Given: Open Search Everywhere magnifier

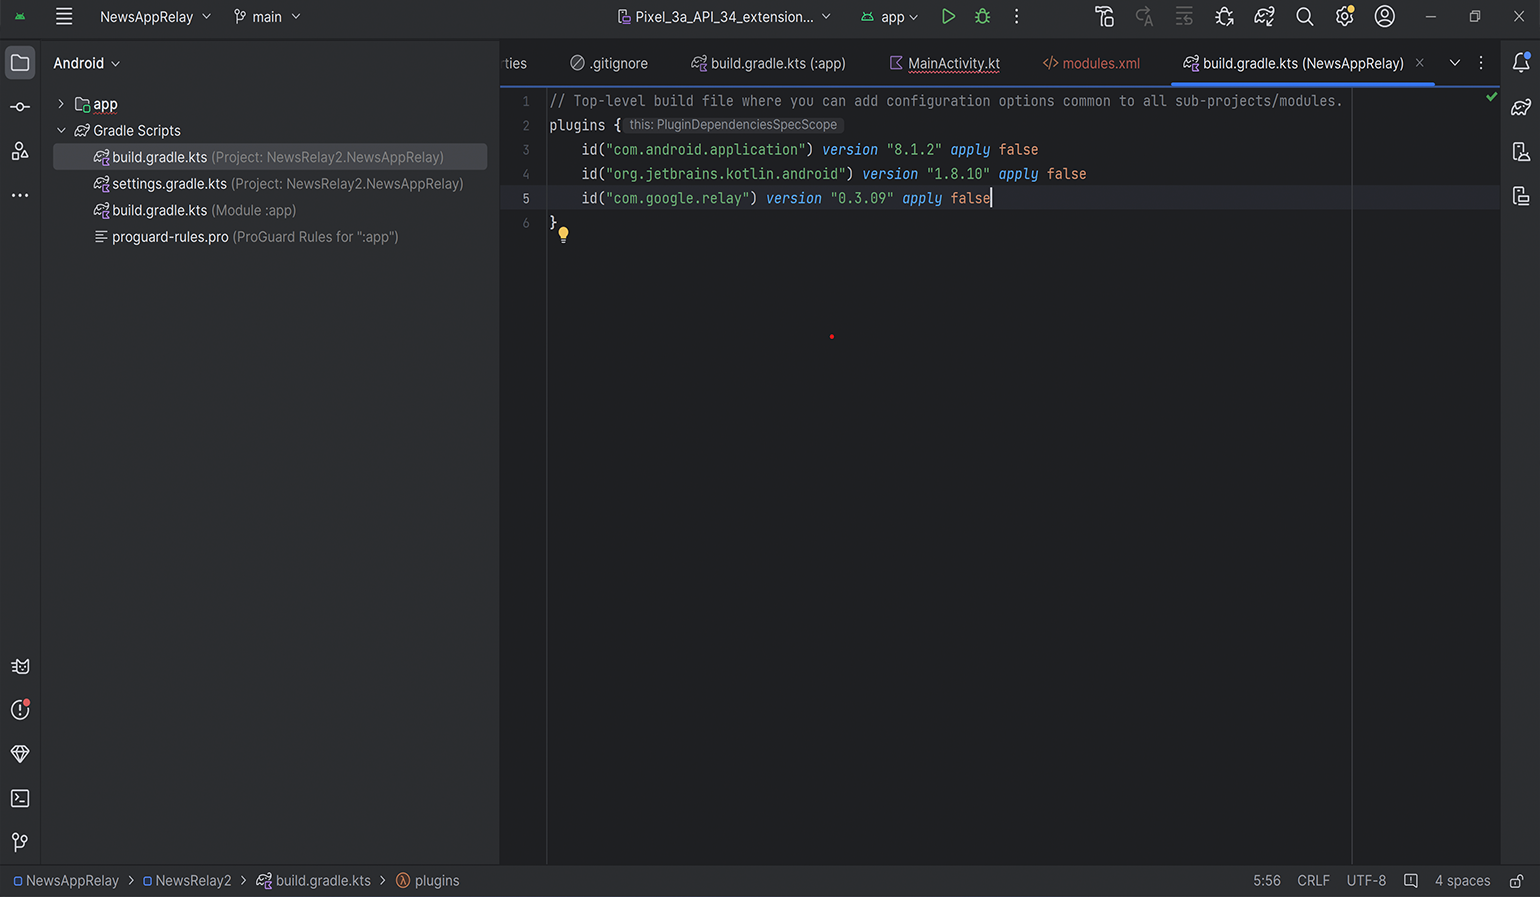Looking at the screenshot, I should point(1304,17).
